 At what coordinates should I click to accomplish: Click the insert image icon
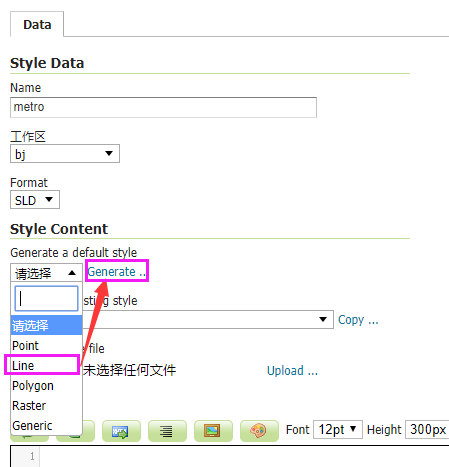pyautogui.click(x=213, y=431)
